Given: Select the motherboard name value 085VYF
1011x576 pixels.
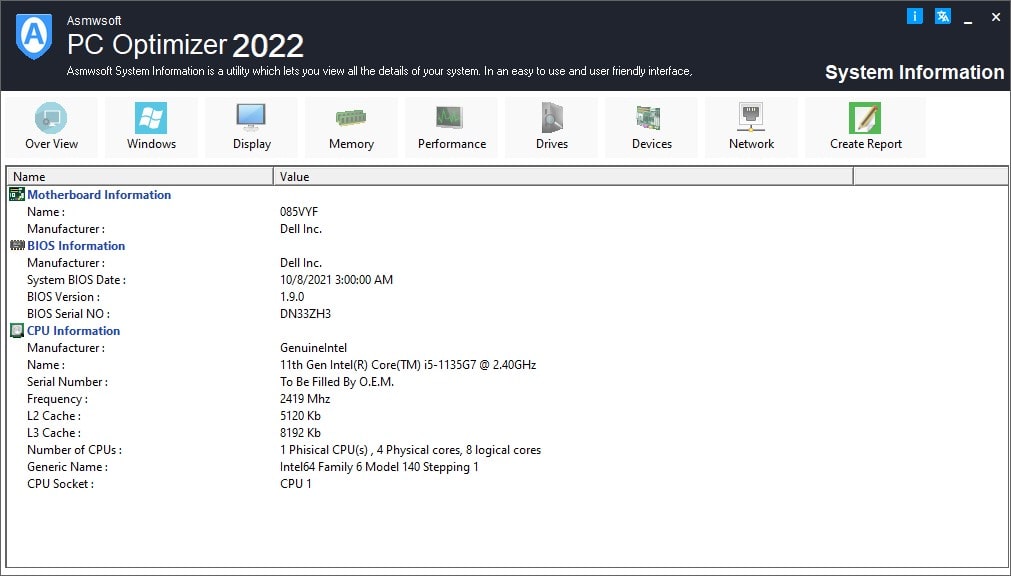Looking at the screenshot, I should coord(299,212).
